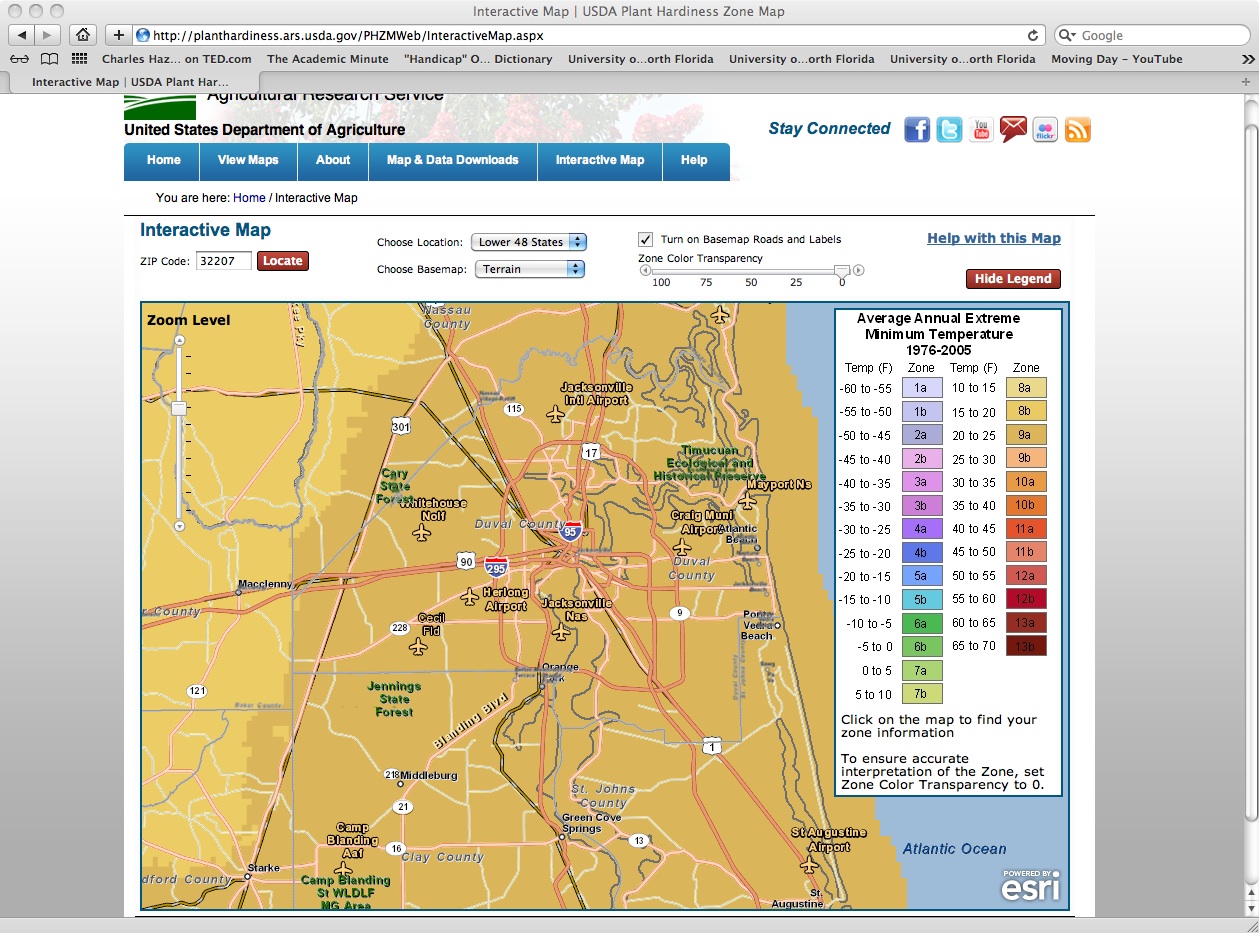The width and height of the screenshot is (1259, 933).
Task: Open the Help navigation tab
Action: [x=694, y=160]
